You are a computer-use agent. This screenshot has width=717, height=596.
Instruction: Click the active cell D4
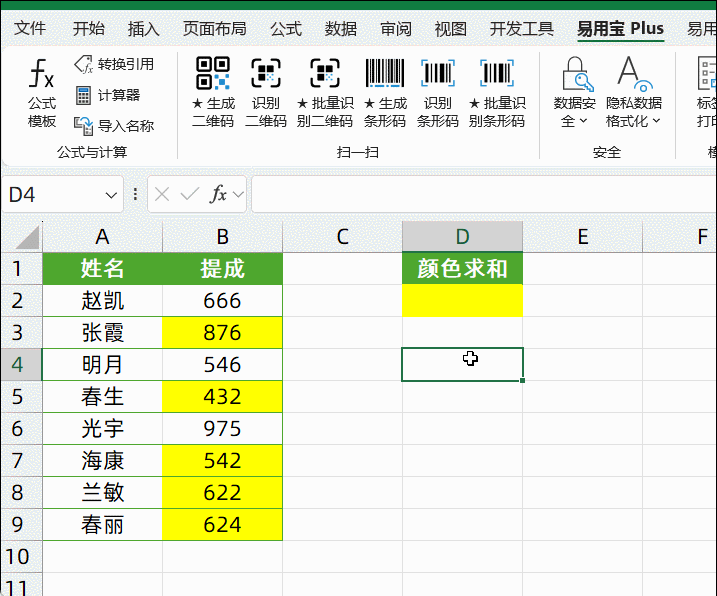pyautogui.click(x=462, y=365)
